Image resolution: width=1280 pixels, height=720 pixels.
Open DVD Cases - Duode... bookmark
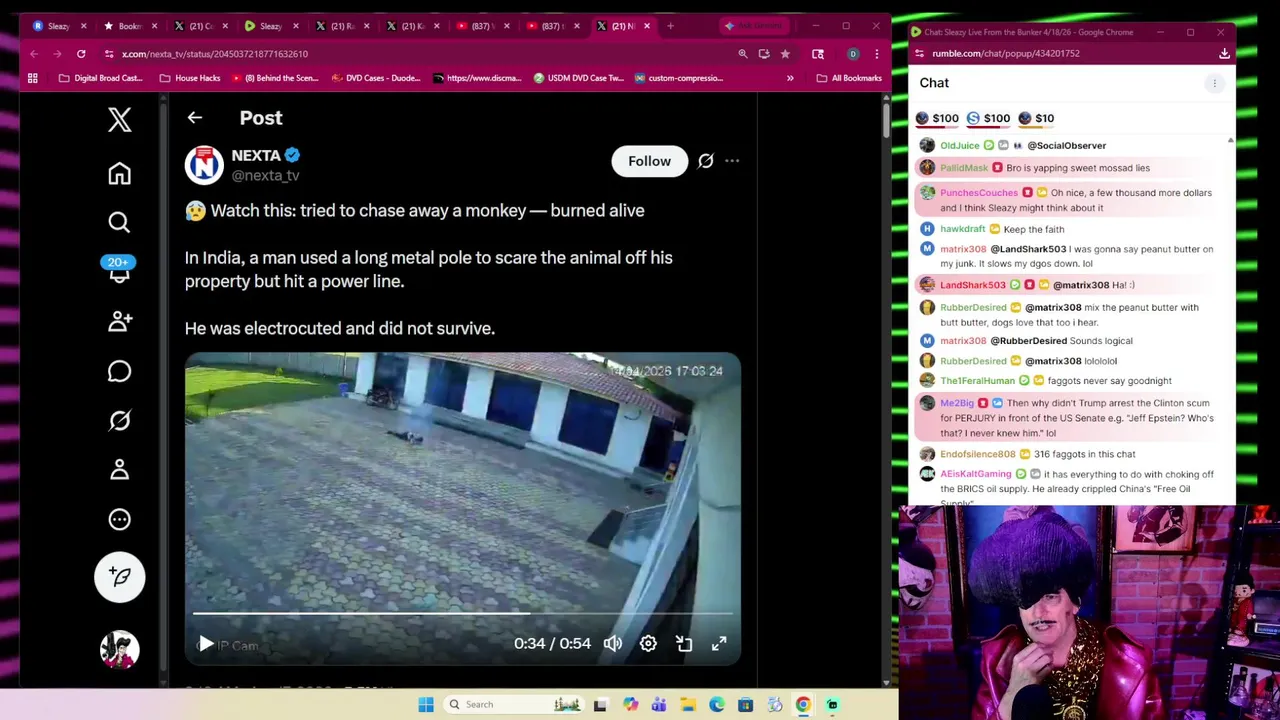[x=375, y=78]
